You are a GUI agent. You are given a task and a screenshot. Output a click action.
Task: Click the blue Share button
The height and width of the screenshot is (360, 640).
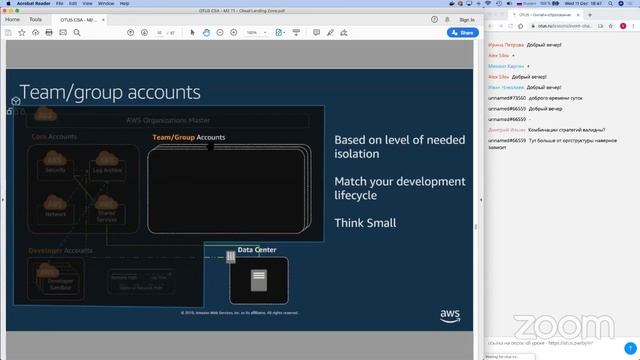point(463,33)
